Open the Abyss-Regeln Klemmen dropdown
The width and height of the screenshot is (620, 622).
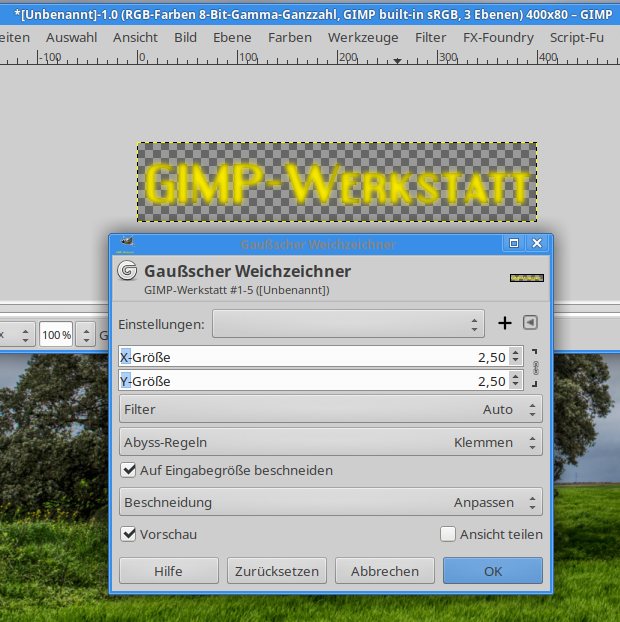pos(331,442)
